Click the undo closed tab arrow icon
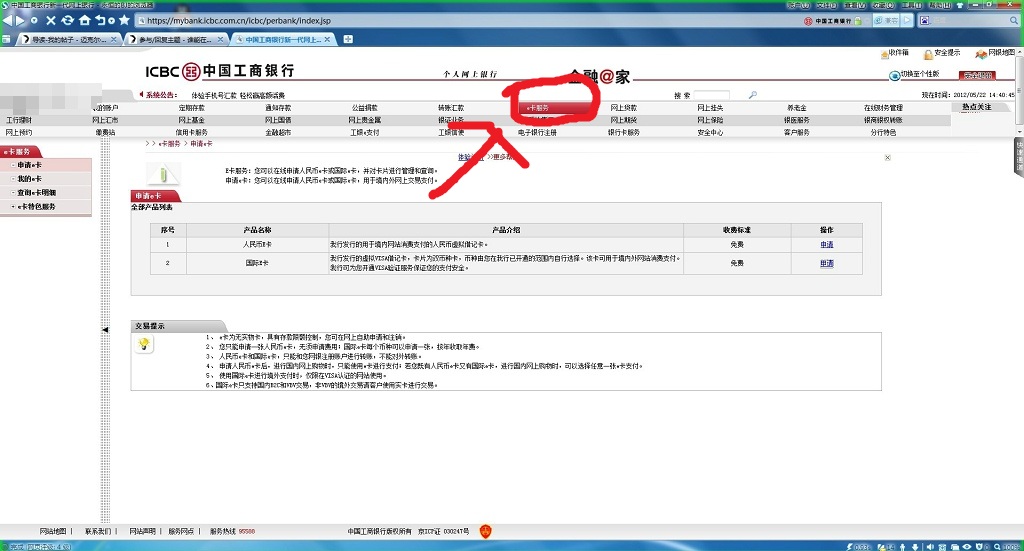Screen dimensions: 1024x551 [101, 20]
